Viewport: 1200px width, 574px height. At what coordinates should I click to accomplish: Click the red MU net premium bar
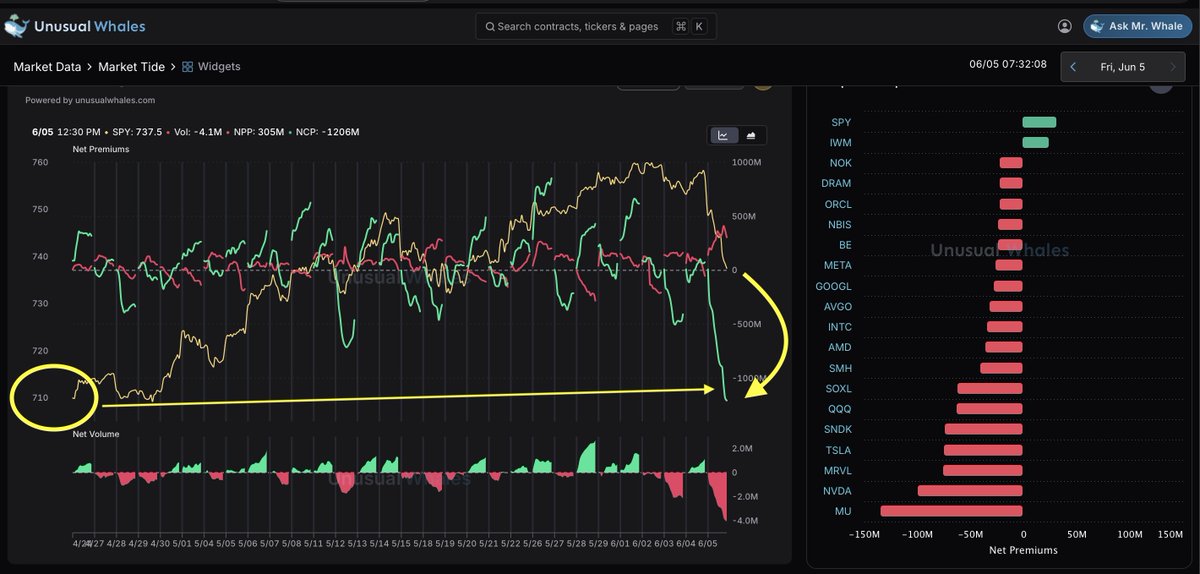click(x=951, y=511)
